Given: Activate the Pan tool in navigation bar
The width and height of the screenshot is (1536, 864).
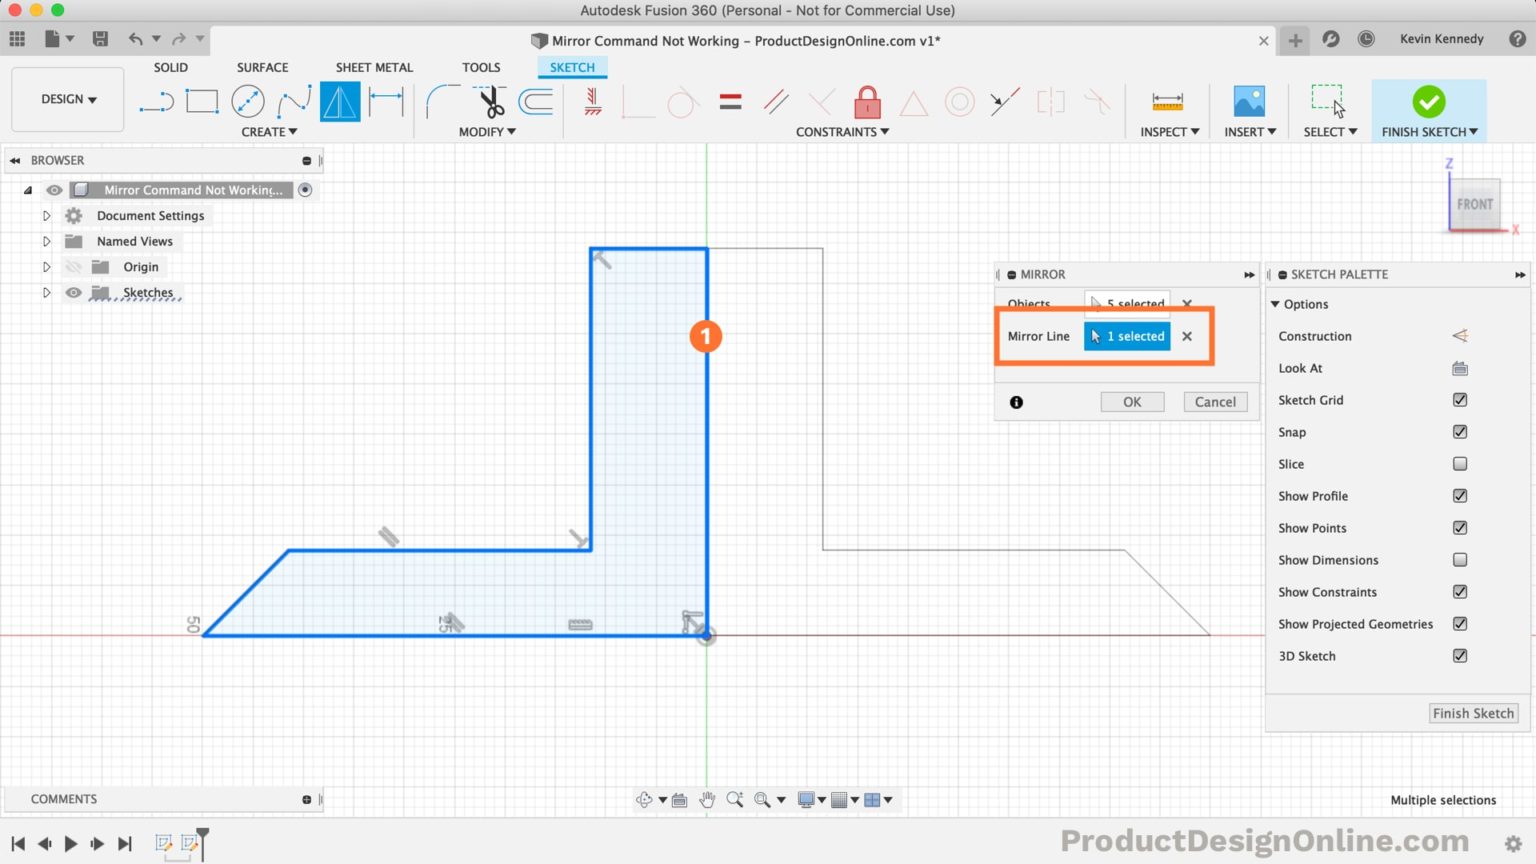Looking at the screenshot, I should [x=708, y=799].
